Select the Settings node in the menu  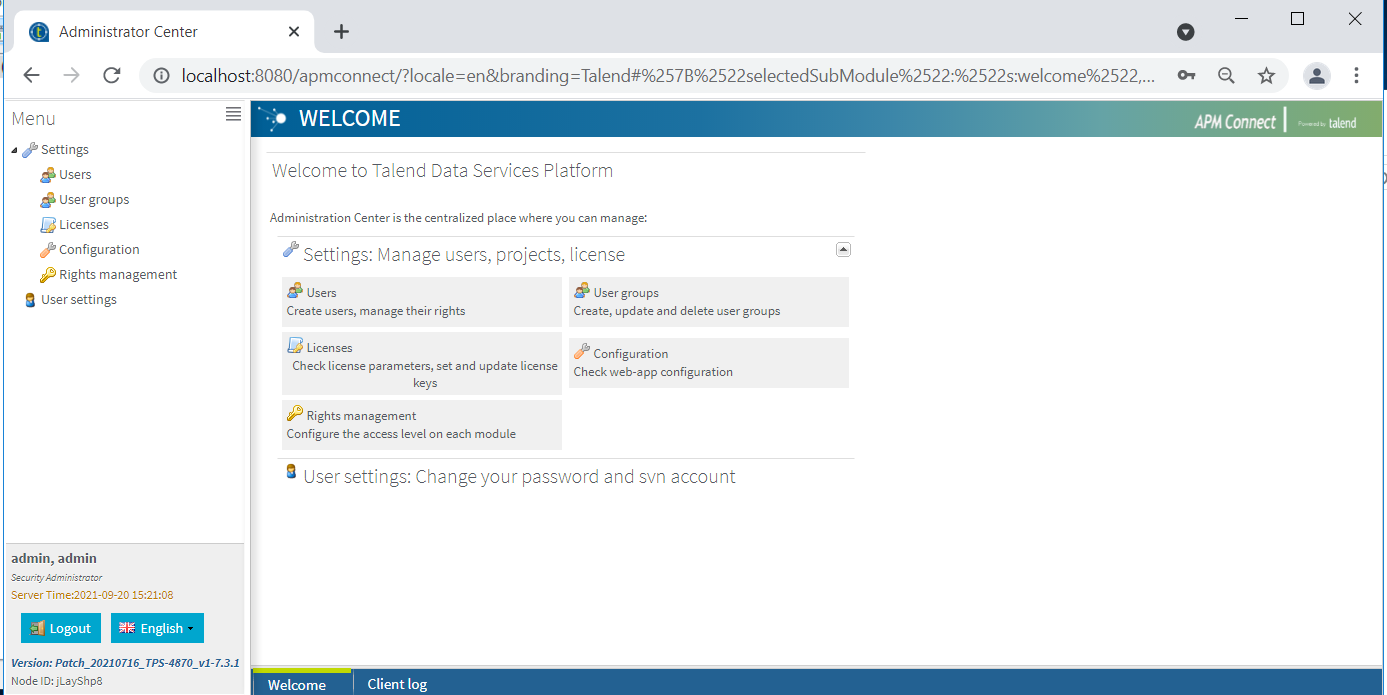tap(65, 150)
